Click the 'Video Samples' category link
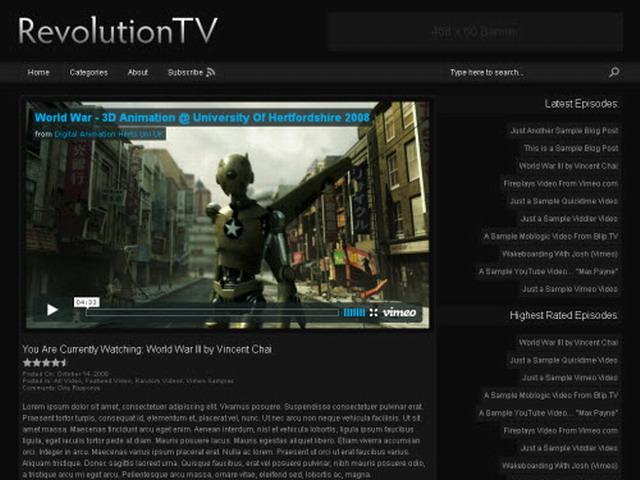This screenshot has width=640, height=480. [209, 381]
